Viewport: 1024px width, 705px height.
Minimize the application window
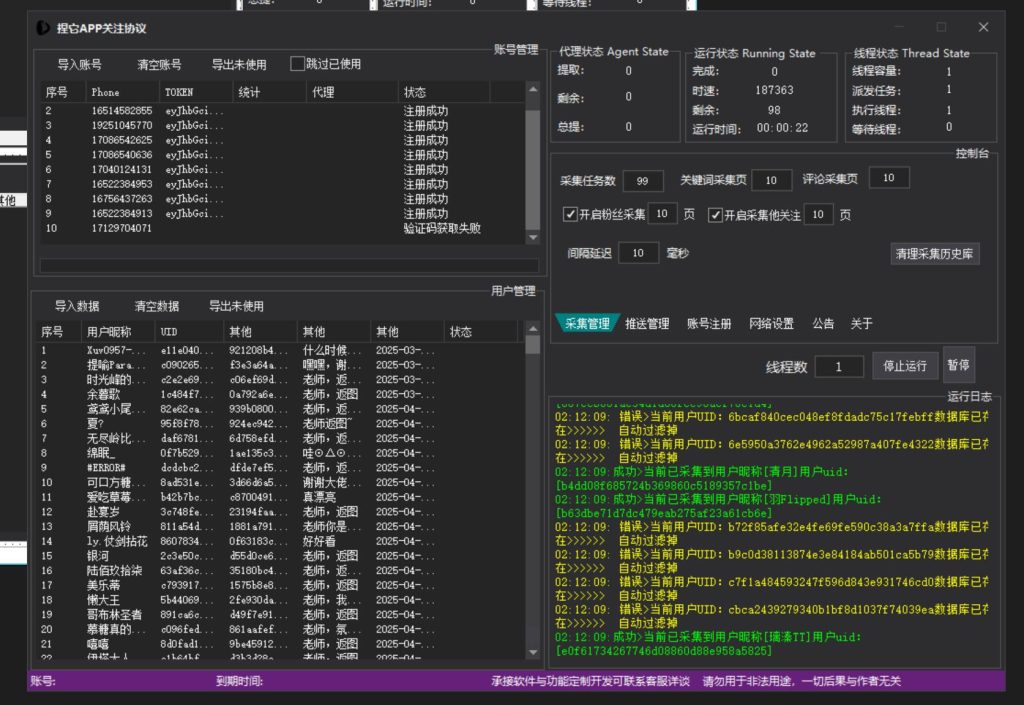coord(899,27)
